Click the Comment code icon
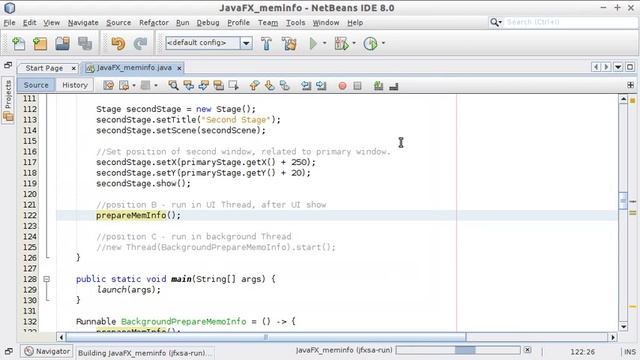Image resolution: width=640 pixels, height=360 pixels. [378, 86]
